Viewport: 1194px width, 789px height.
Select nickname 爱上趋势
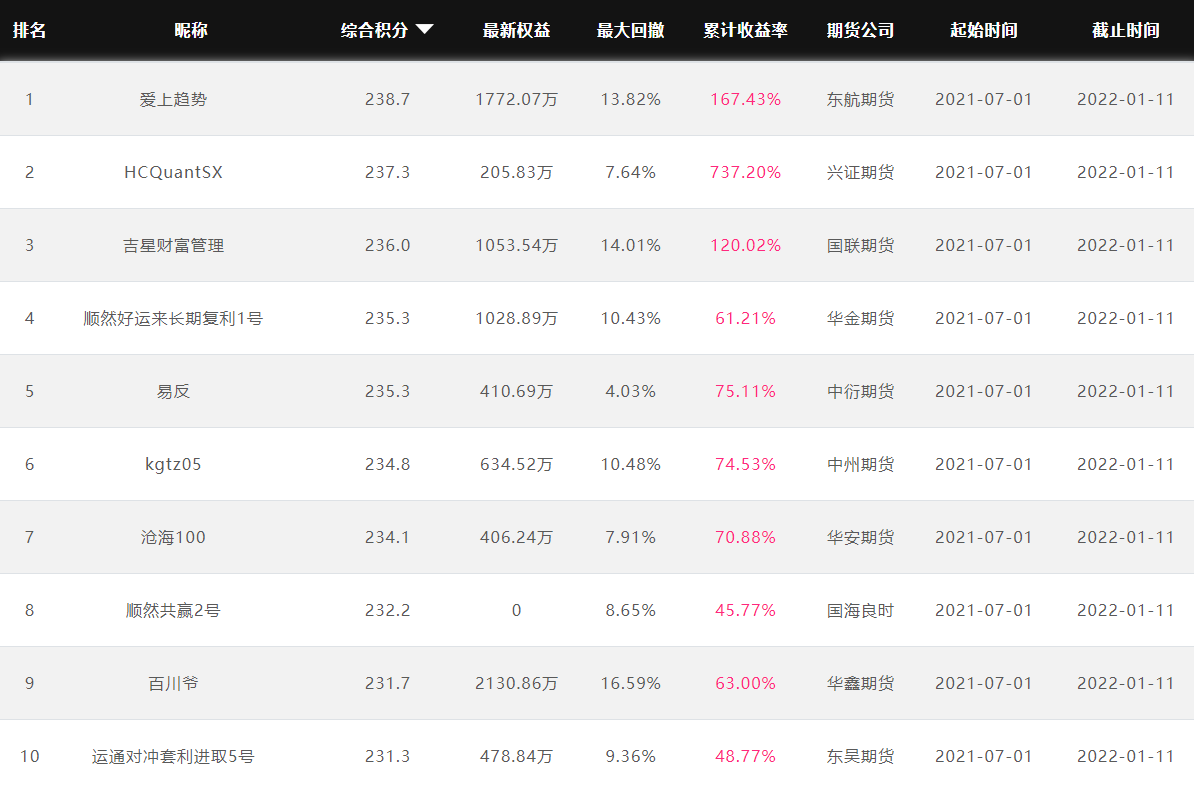173,100
